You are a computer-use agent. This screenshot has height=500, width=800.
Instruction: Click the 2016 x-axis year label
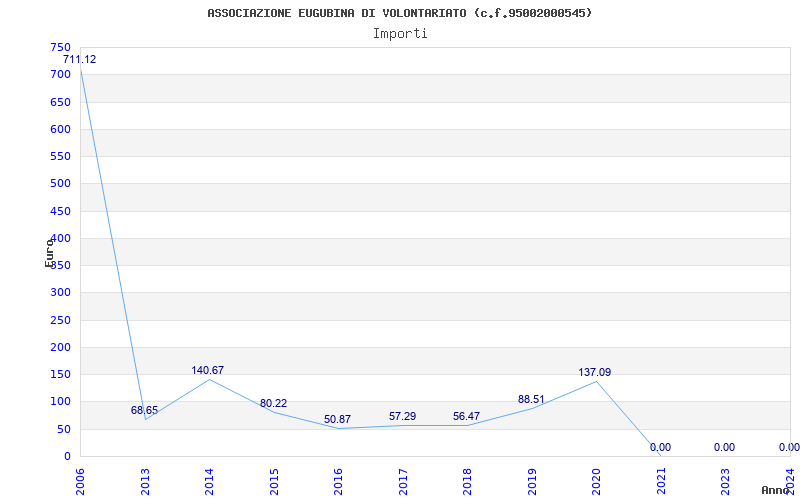click(x=339, y=482)
